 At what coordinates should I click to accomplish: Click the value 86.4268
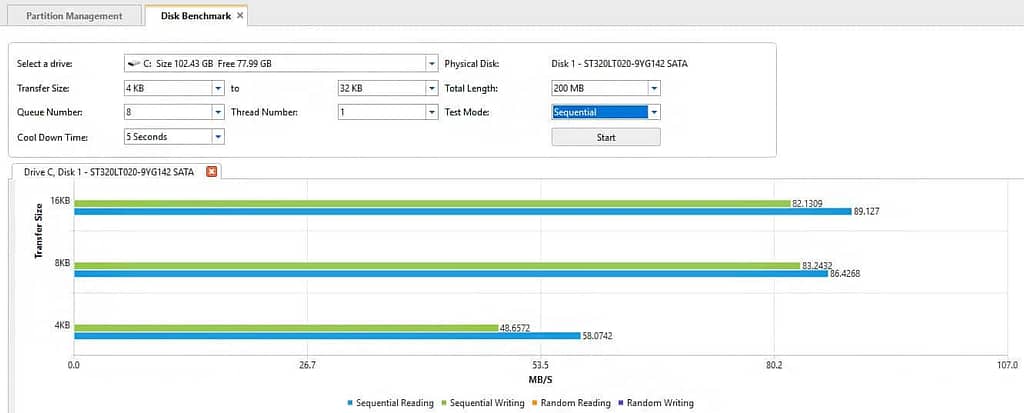point(845,274)
